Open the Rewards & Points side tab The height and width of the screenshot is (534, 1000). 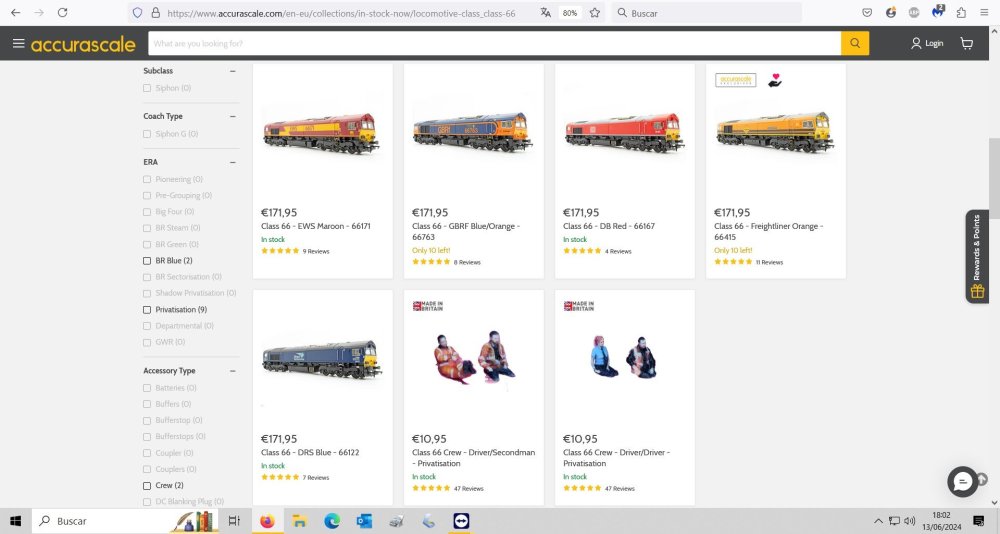click(977, 256)
